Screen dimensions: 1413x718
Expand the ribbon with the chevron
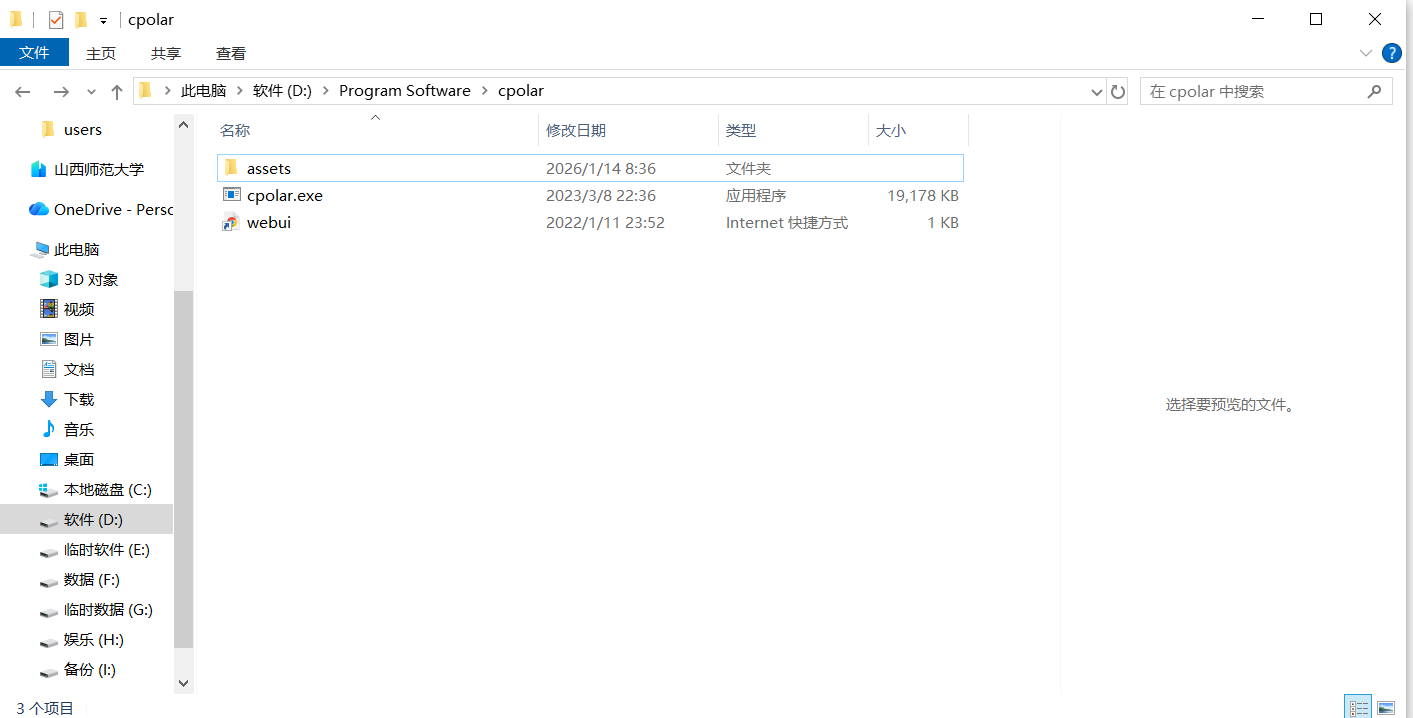pyautogui.click(x=1366, y=53)
